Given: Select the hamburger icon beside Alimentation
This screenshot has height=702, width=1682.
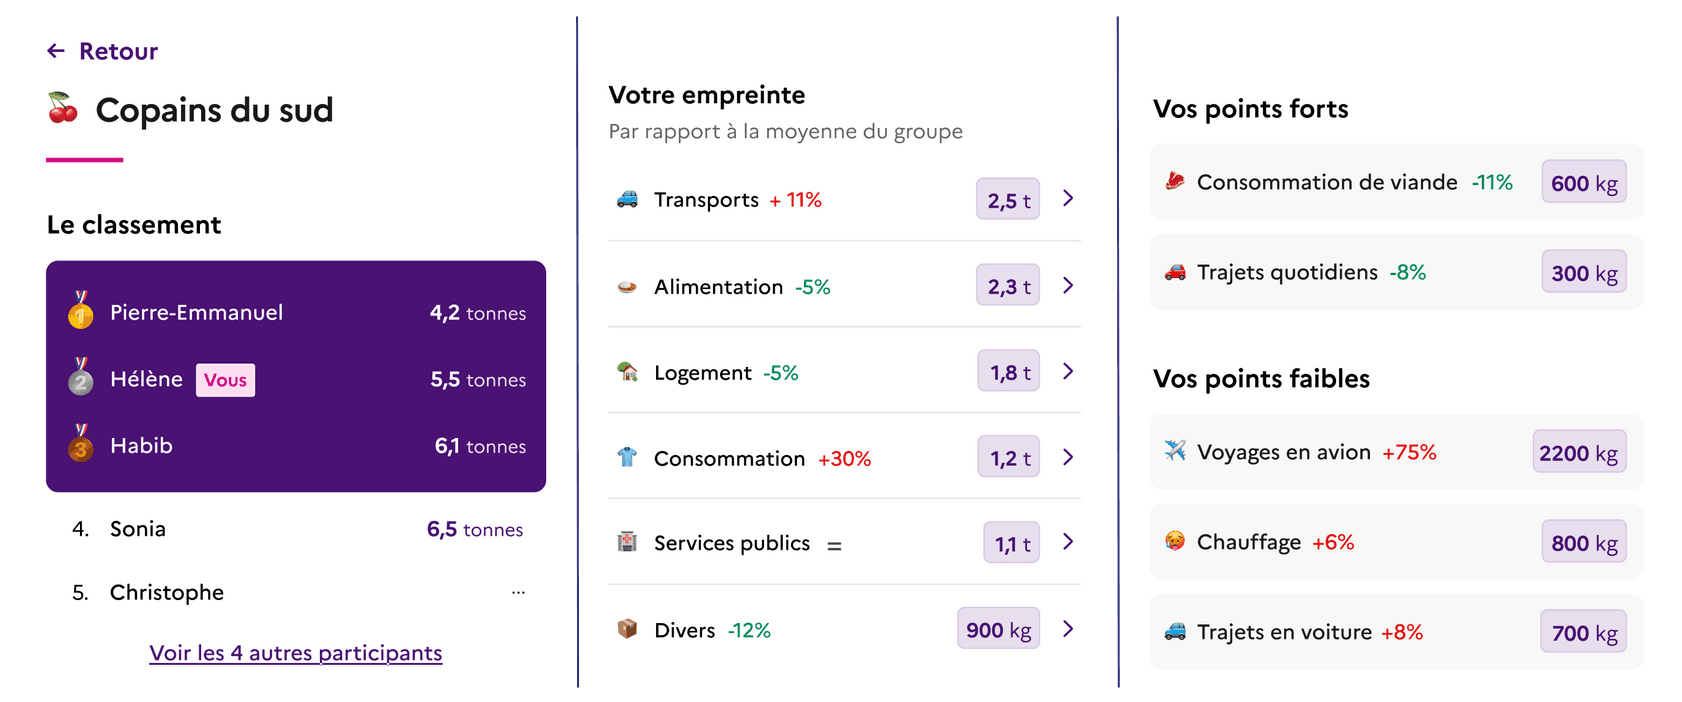Looking at the screenshot, I should click(x=625, y=285).
